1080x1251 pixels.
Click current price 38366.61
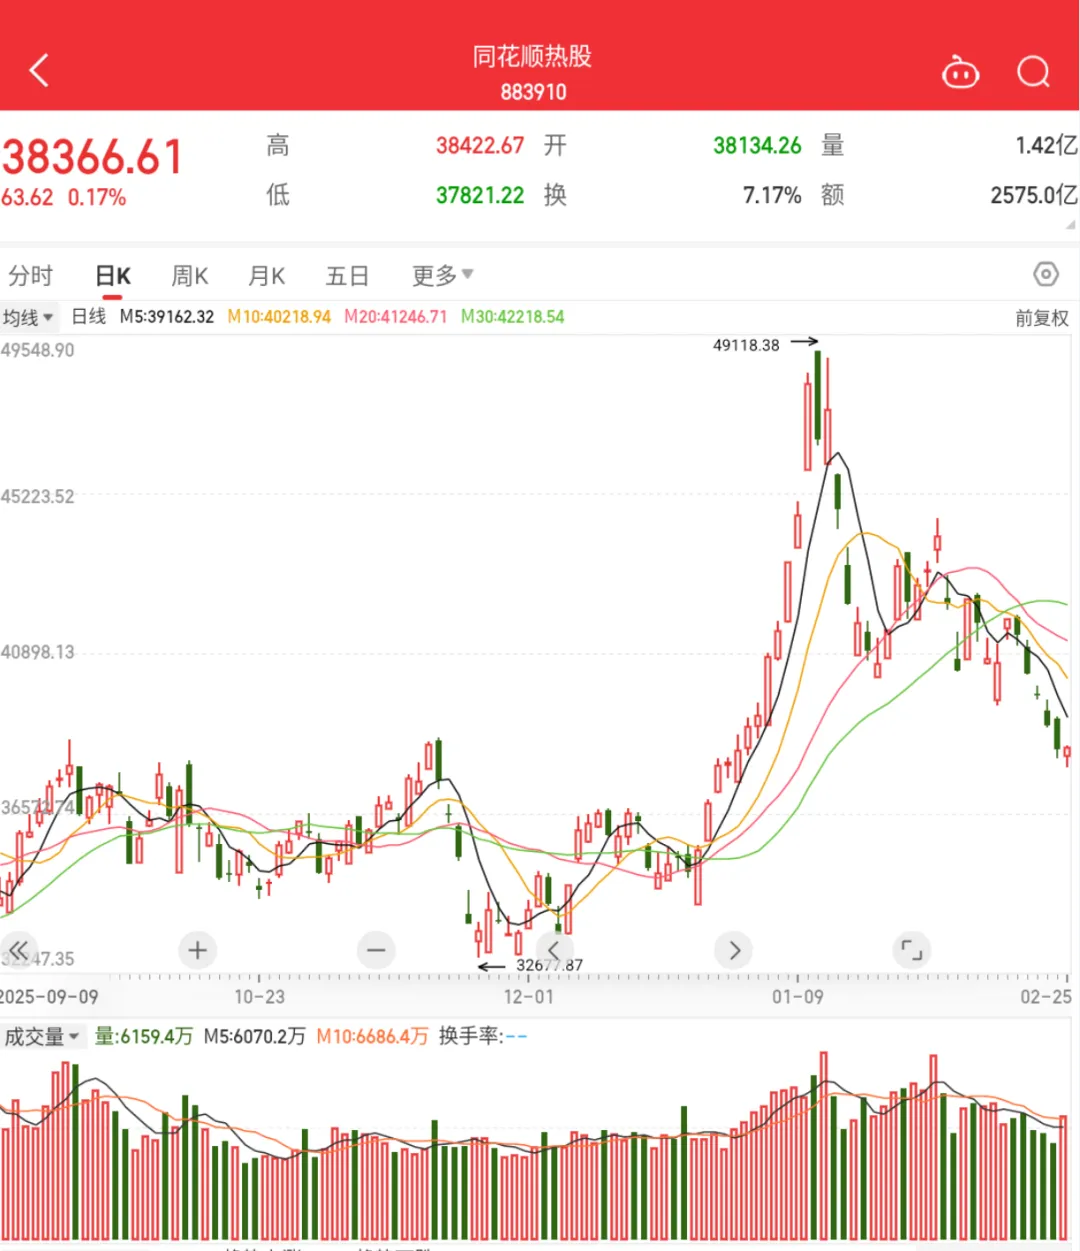point(93,157)
